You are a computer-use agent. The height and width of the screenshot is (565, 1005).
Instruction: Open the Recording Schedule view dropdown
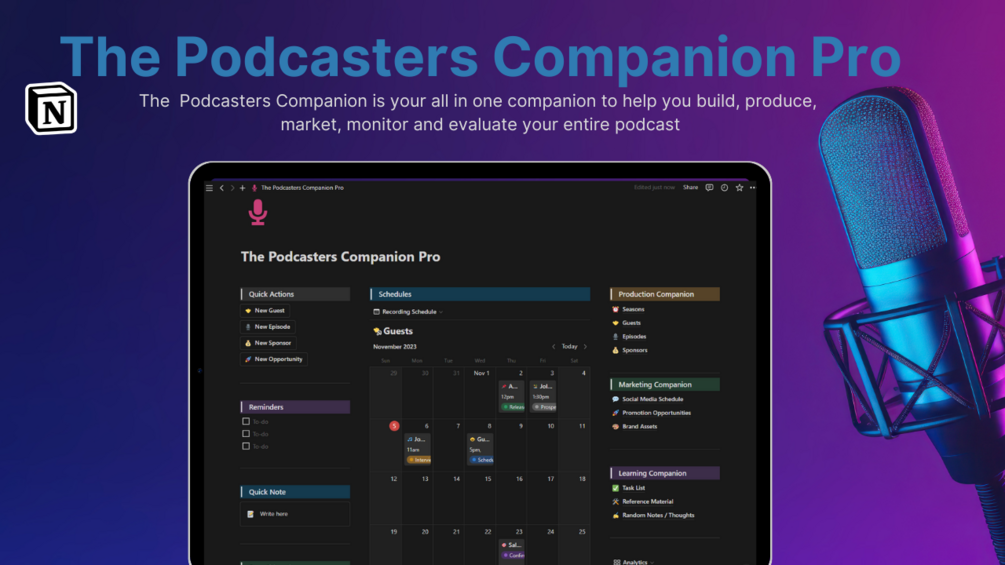pyautogui.click(x=408, y=312)
